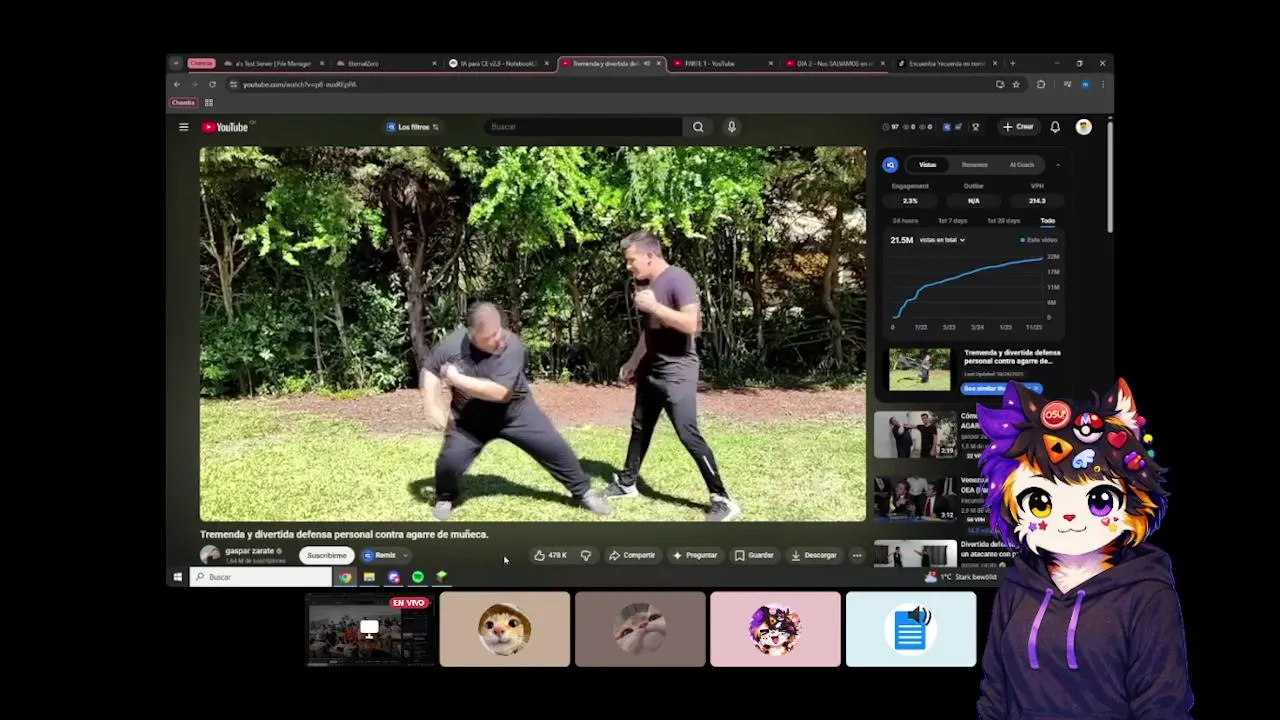Select the document-with-speaker participant tile
Viewport: 1280px width, 720px height.
[911, 630]
